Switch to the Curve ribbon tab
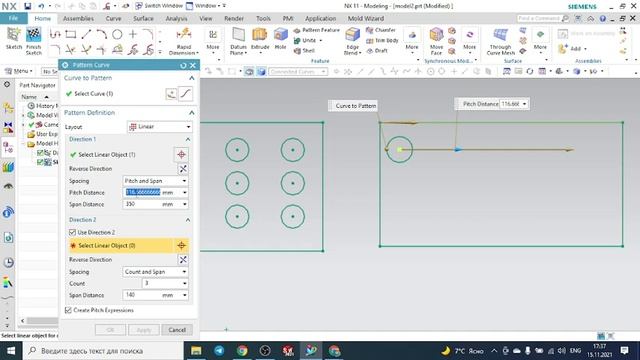Screen dimensions: 640x360 click(113, 18)
